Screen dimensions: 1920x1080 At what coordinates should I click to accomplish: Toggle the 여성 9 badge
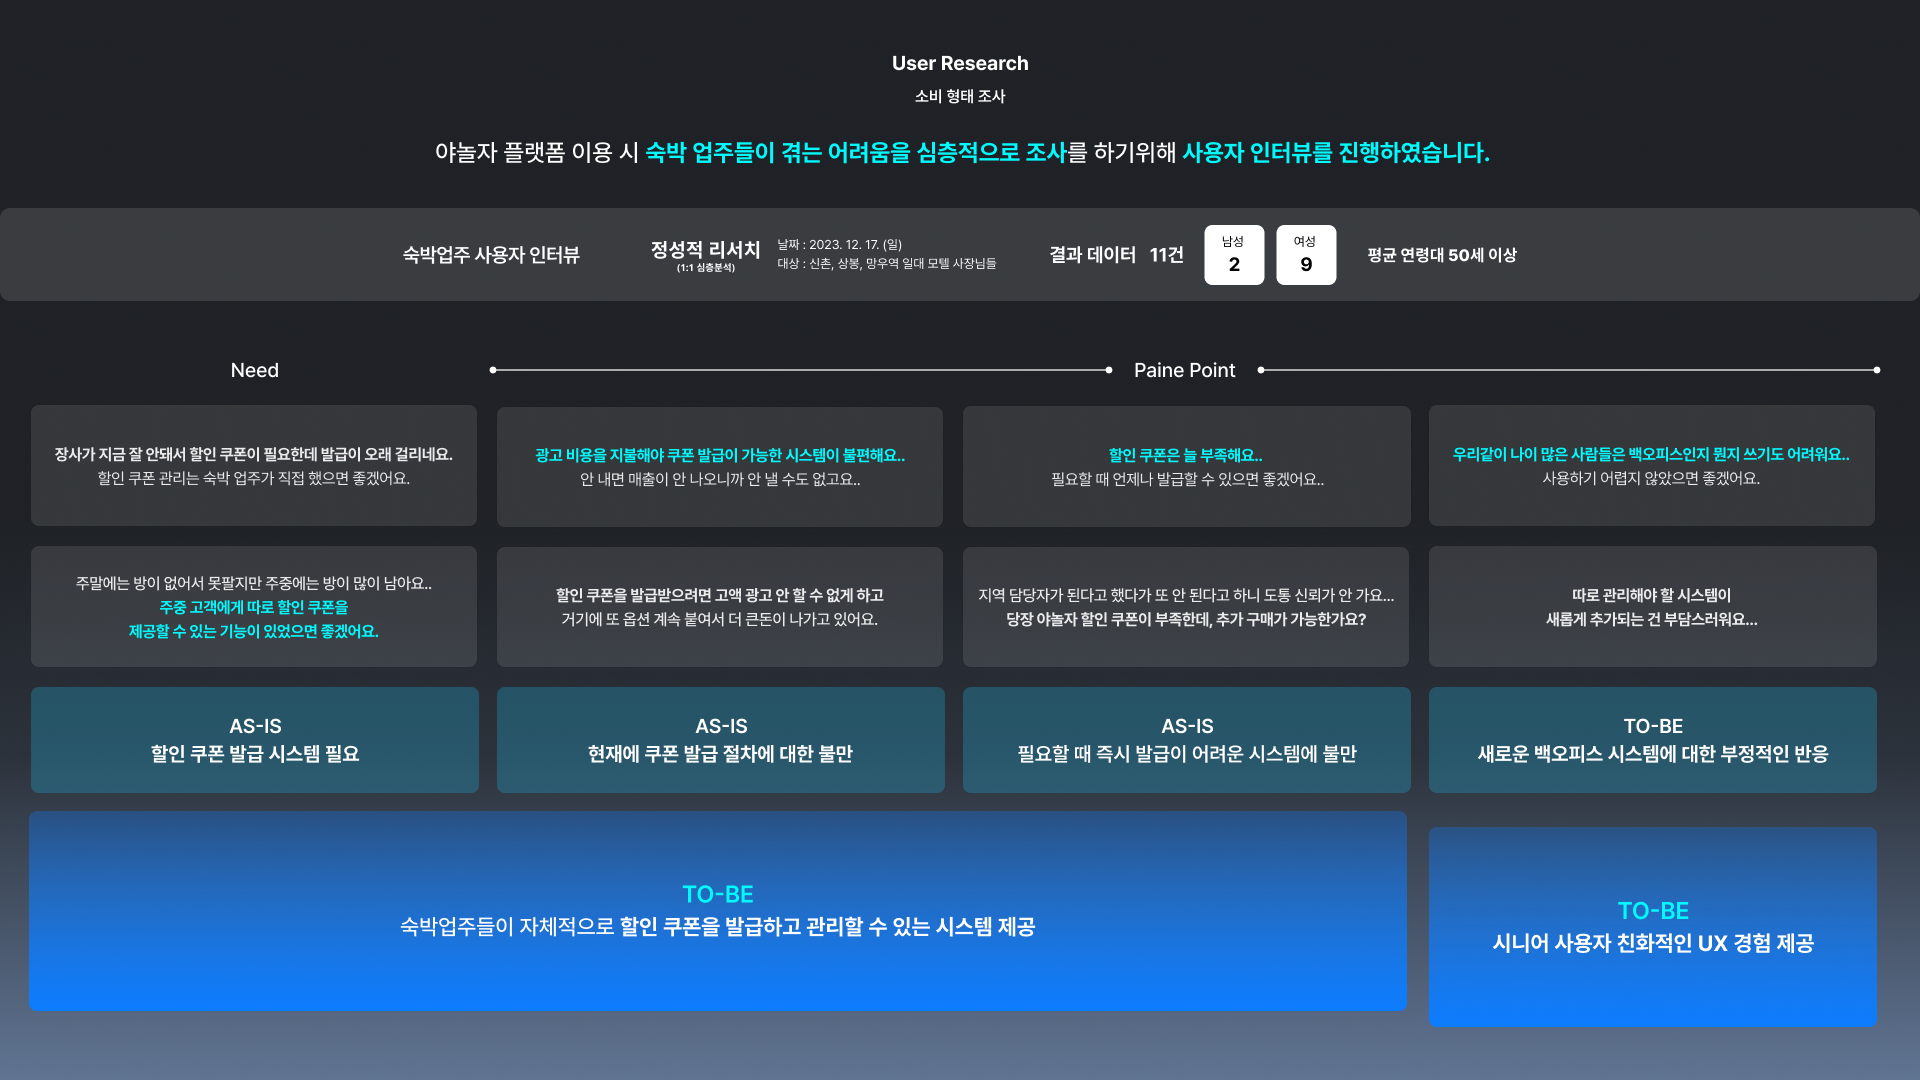tap(1306, 254)
